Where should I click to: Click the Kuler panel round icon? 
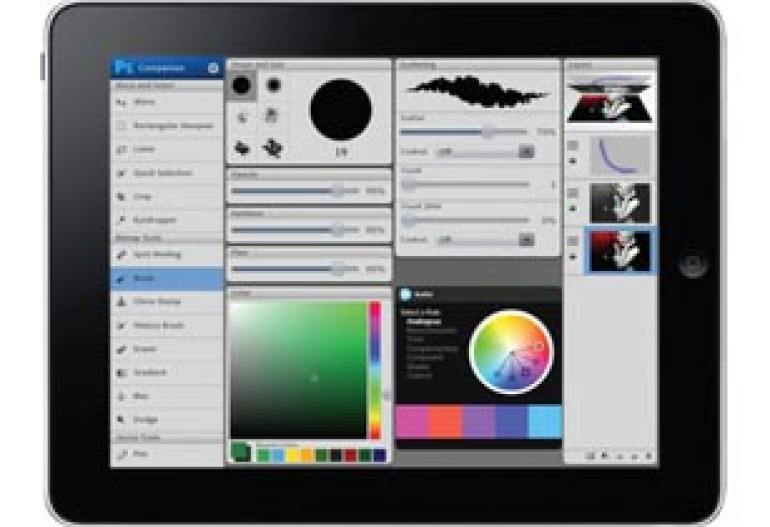[x=405, y=294]
